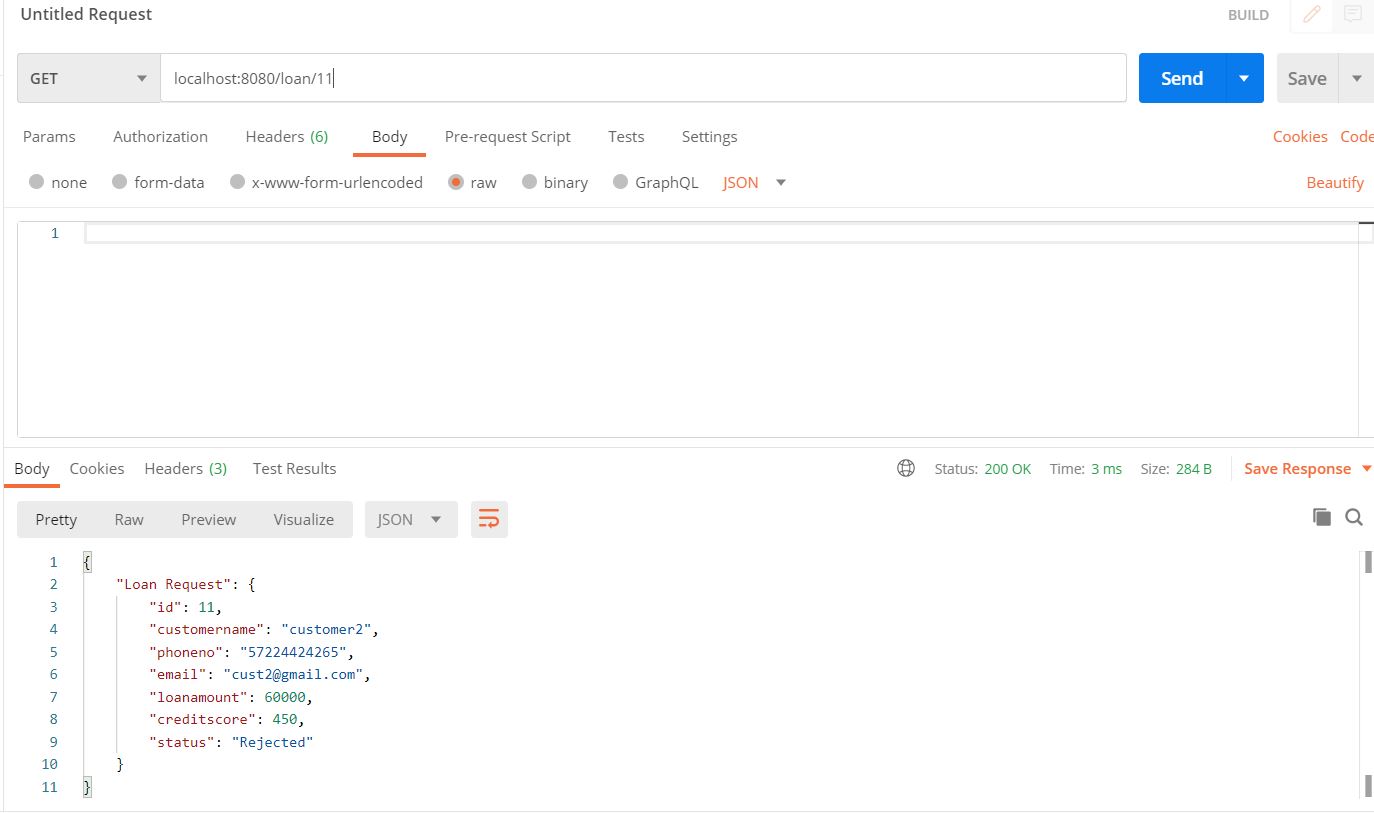Select the raw body radio button

coord(456,182)
